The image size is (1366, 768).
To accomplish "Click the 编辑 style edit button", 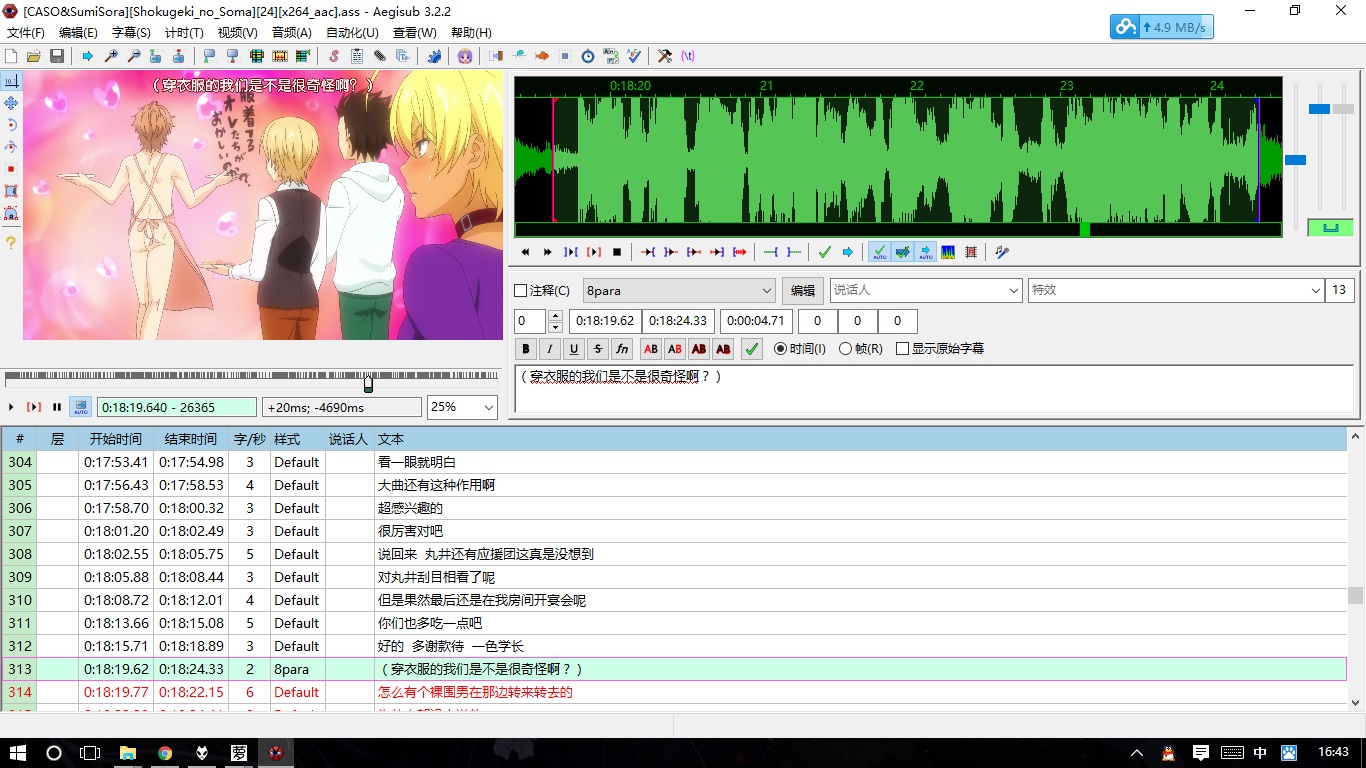I will click(803, 290).
